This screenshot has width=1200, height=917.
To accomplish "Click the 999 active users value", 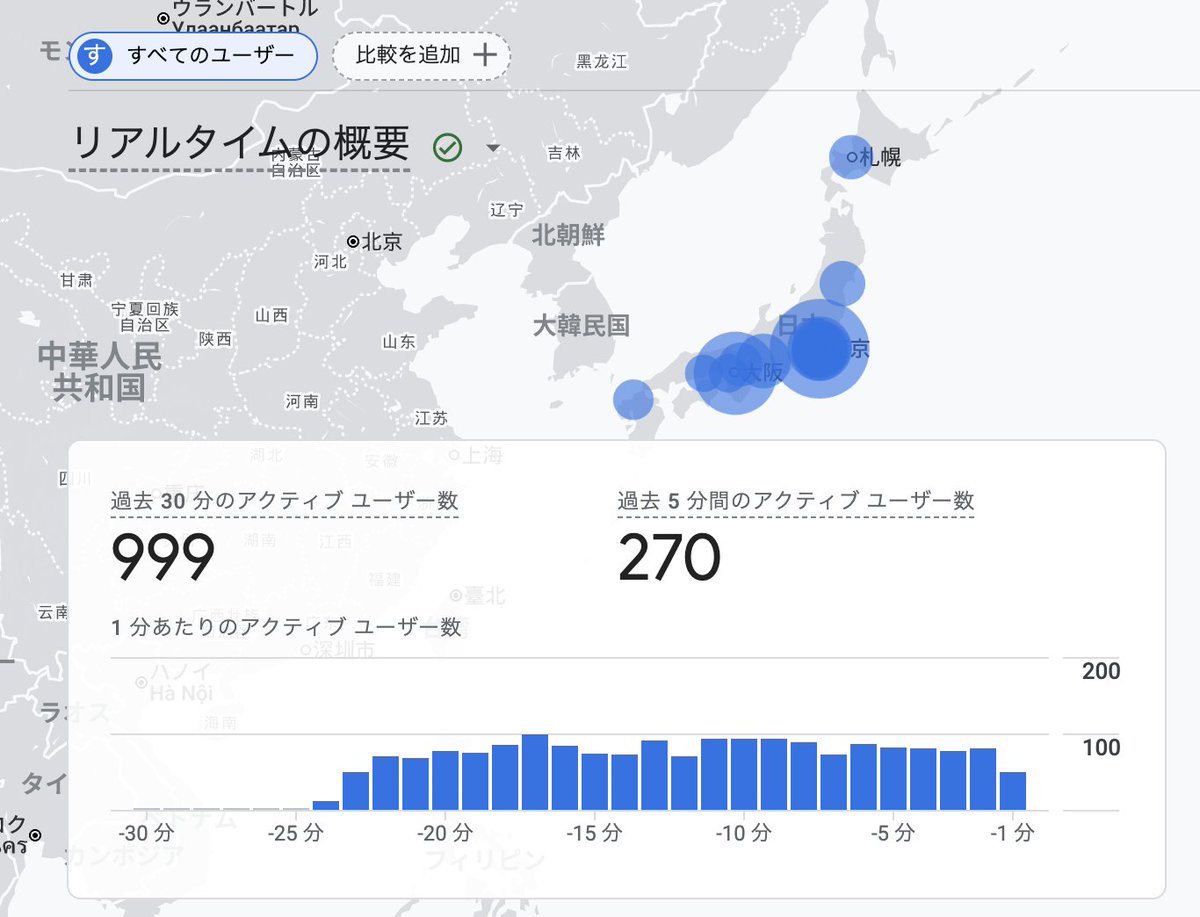I will 163,557.
